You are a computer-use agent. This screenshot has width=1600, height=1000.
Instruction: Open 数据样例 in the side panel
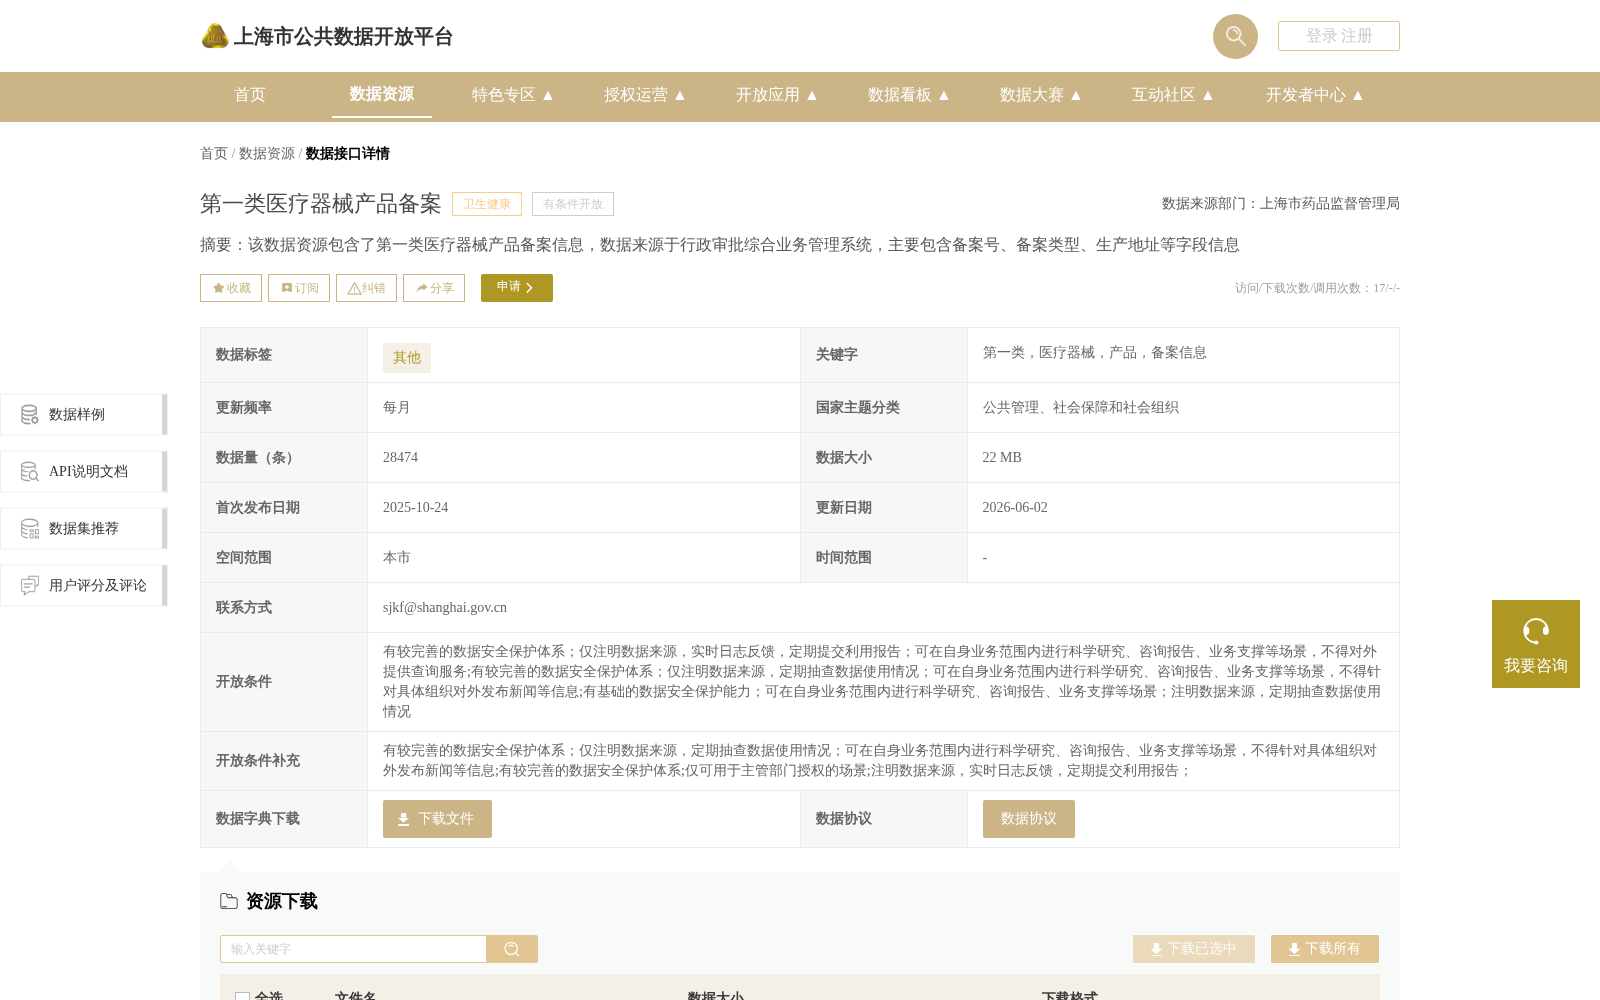point(82,414)
